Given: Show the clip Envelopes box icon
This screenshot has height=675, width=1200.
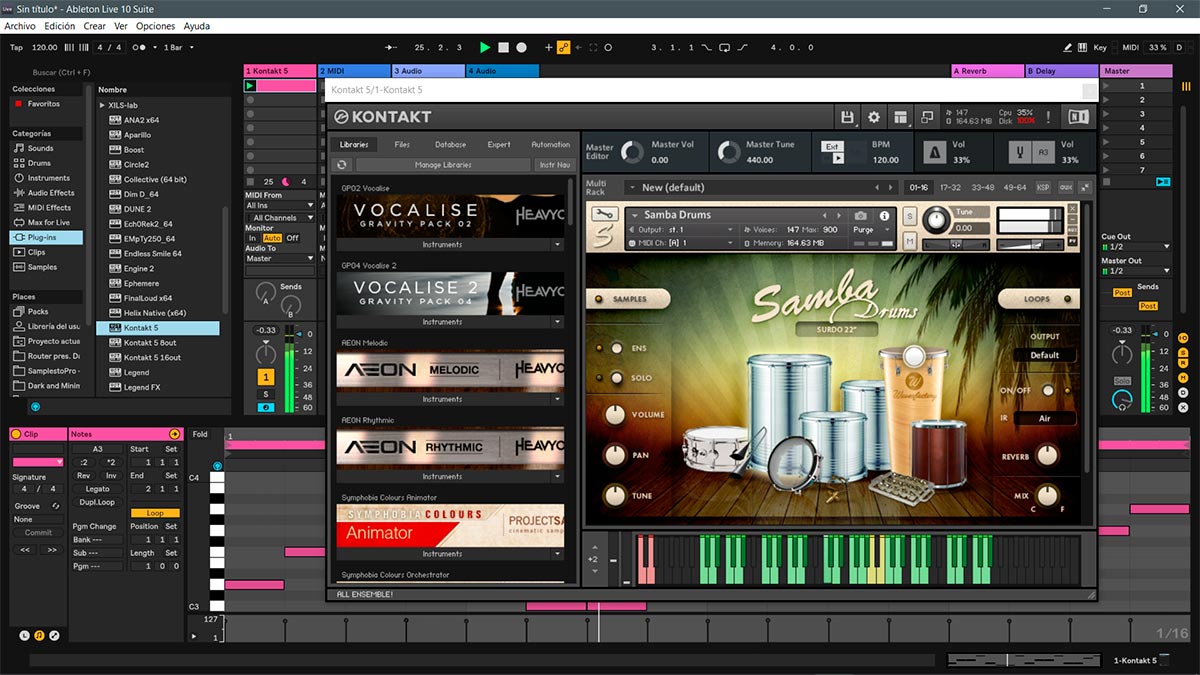Looking at the screenshot, I should point(54,635).
